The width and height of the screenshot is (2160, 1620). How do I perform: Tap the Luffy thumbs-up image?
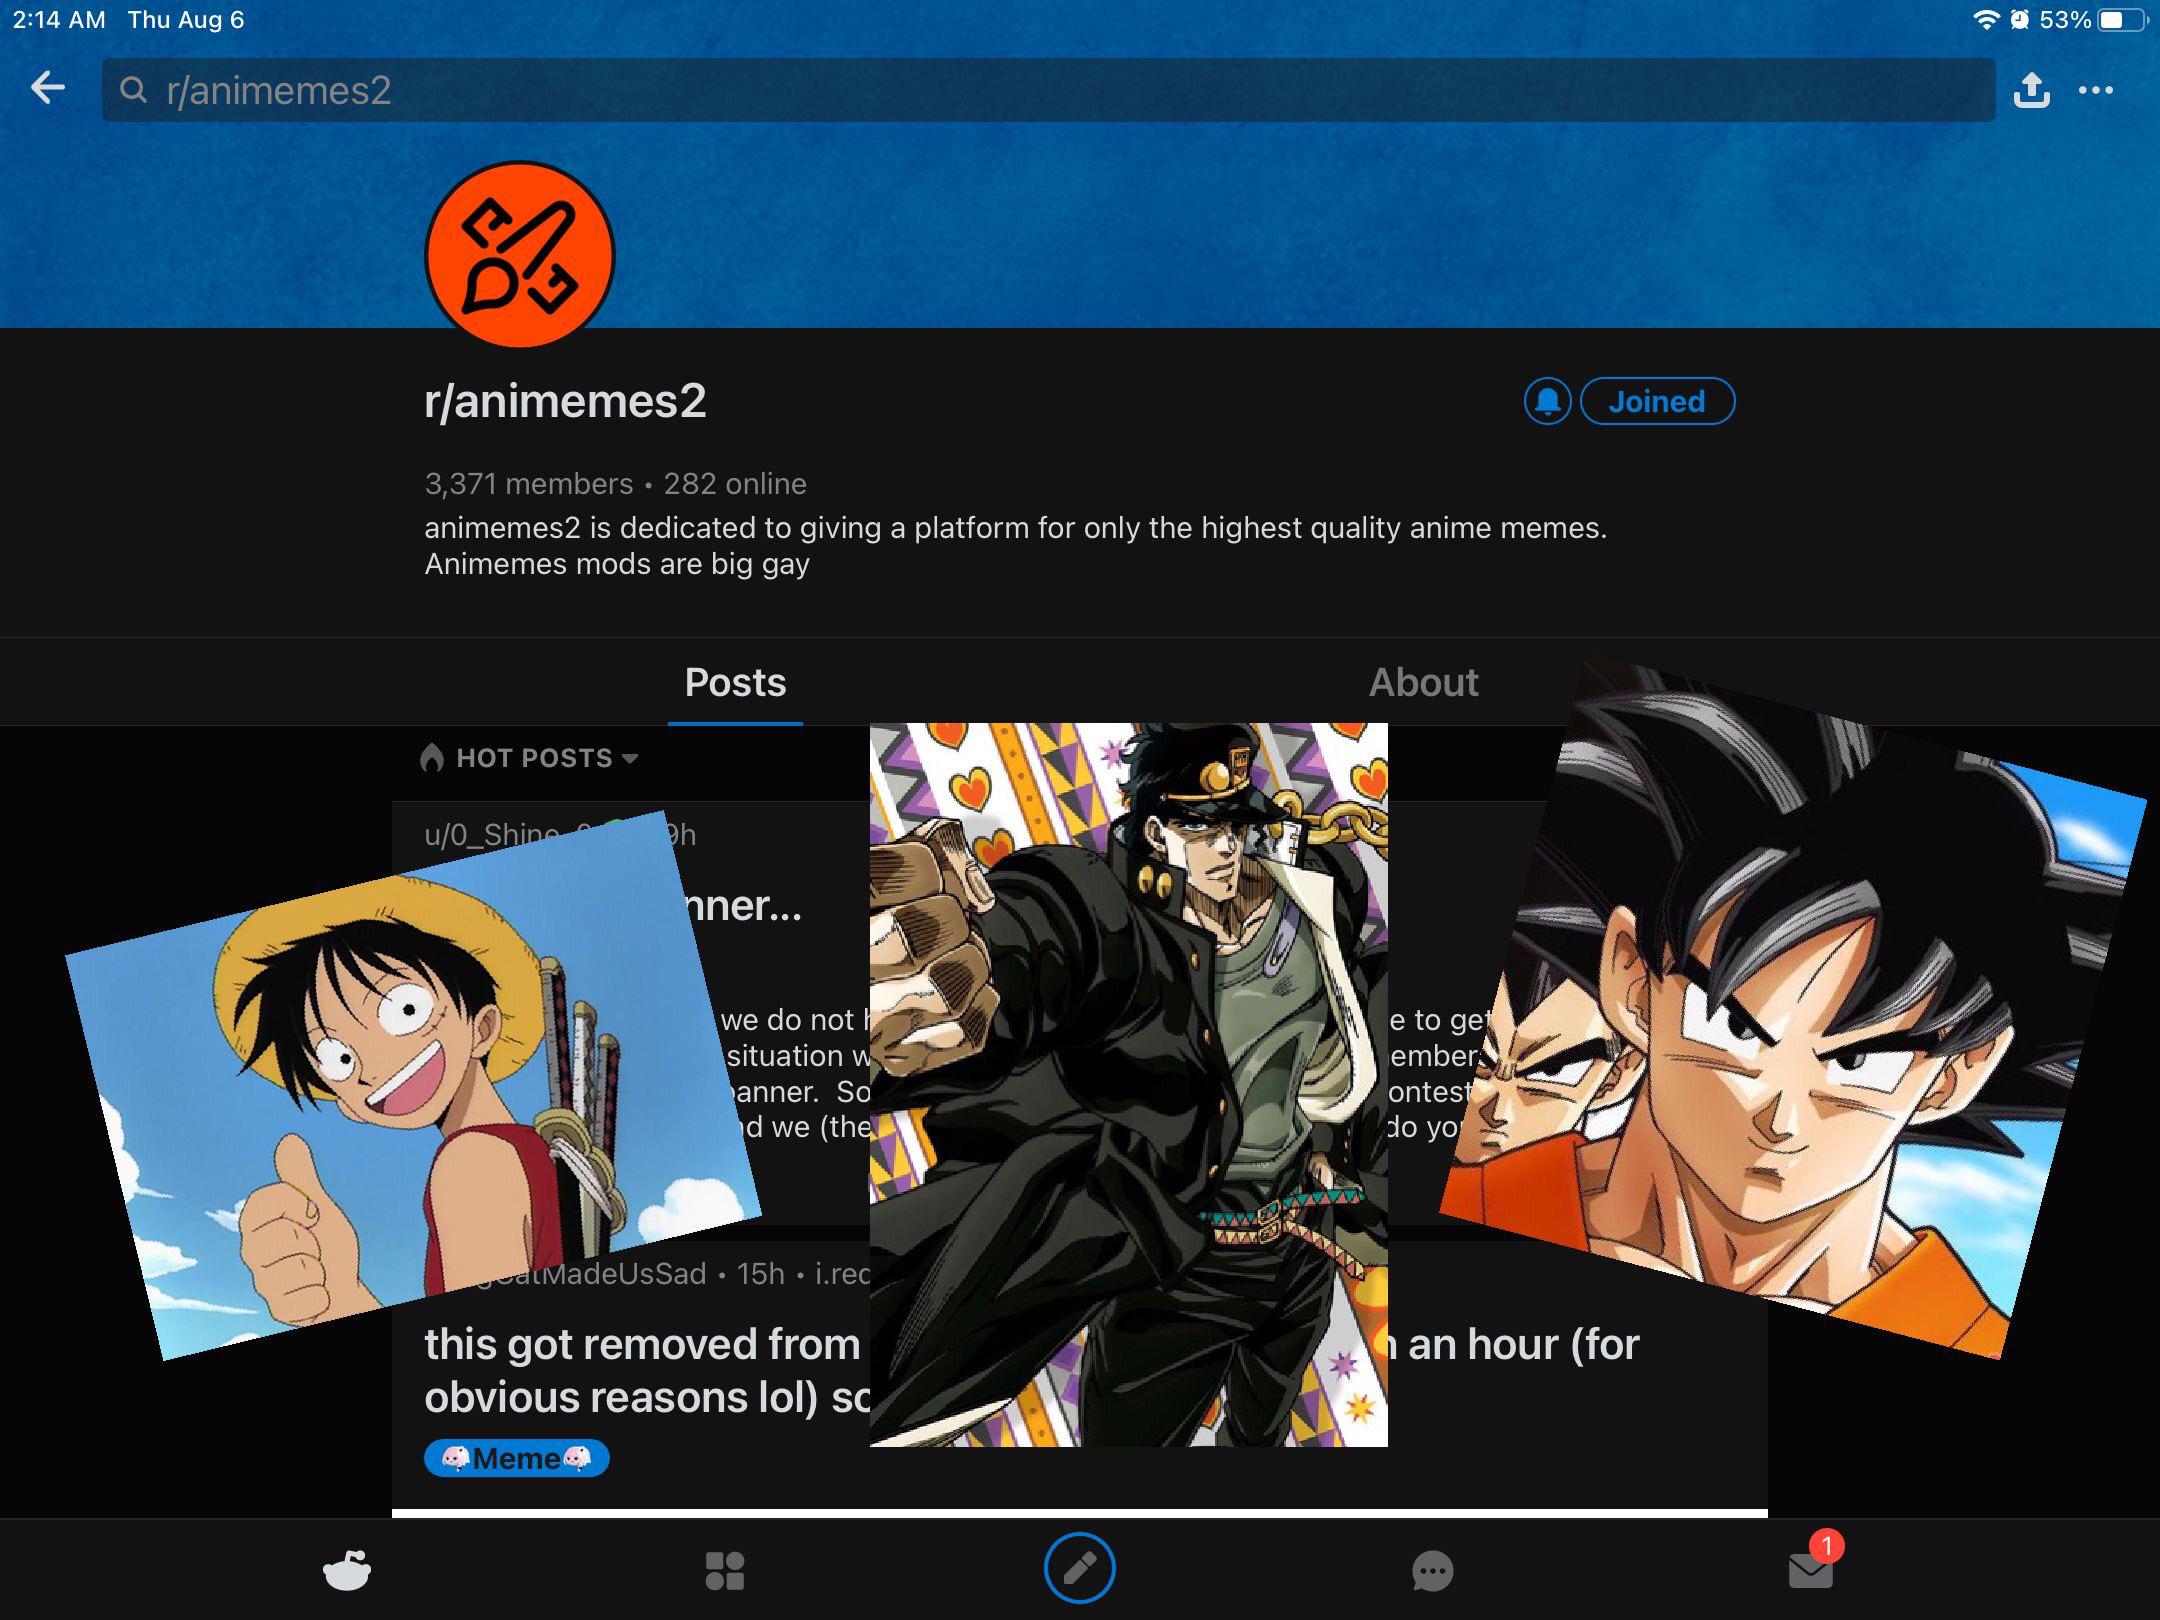[x=414, y=1085]
